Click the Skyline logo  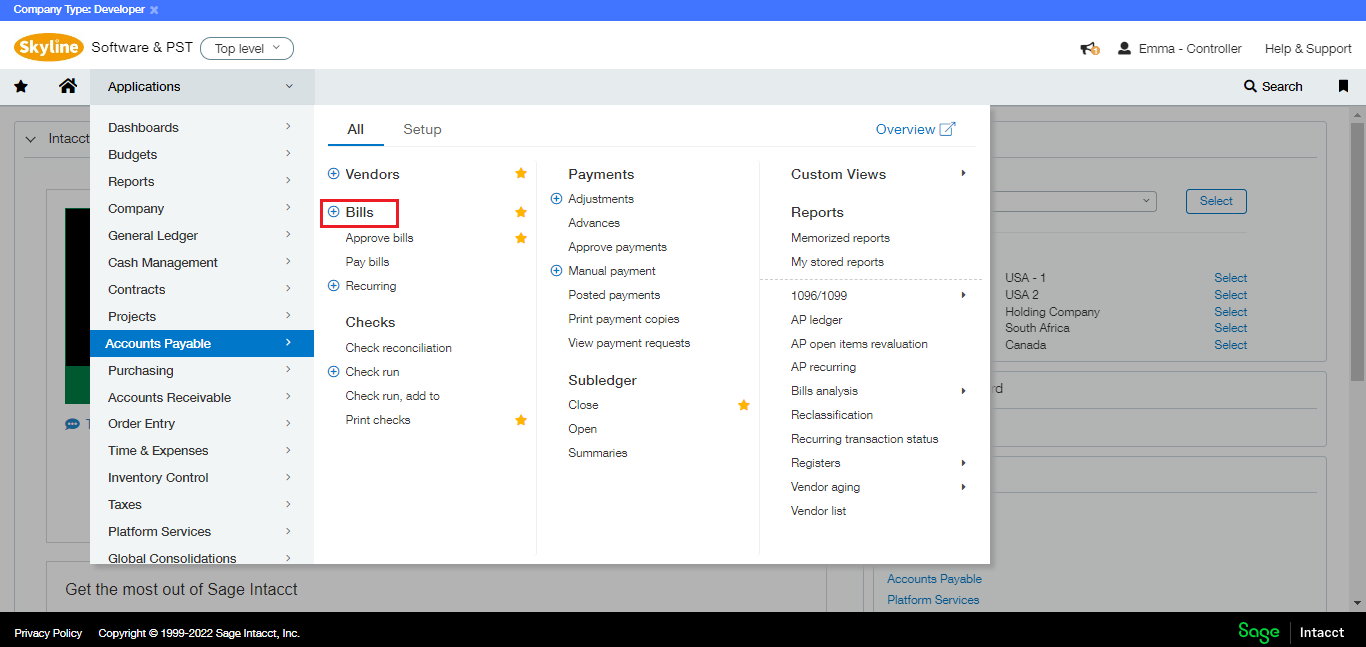pos(49,48)
